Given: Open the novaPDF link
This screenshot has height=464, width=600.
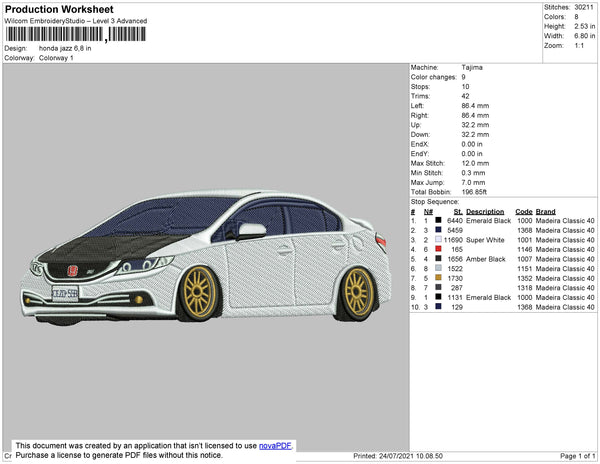Looking at the screenshot, I should tap(277, 445).
